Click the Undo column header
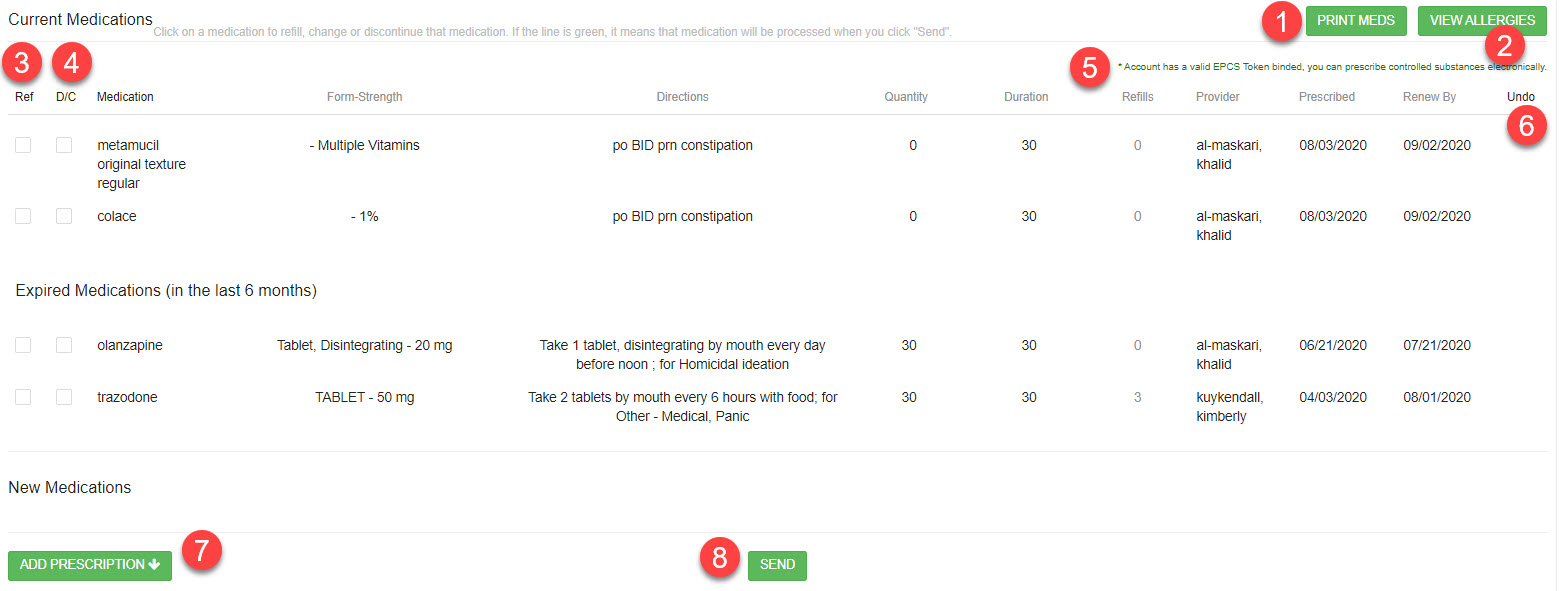Viewport: 1560px width, 591px height. point(1520,96)
